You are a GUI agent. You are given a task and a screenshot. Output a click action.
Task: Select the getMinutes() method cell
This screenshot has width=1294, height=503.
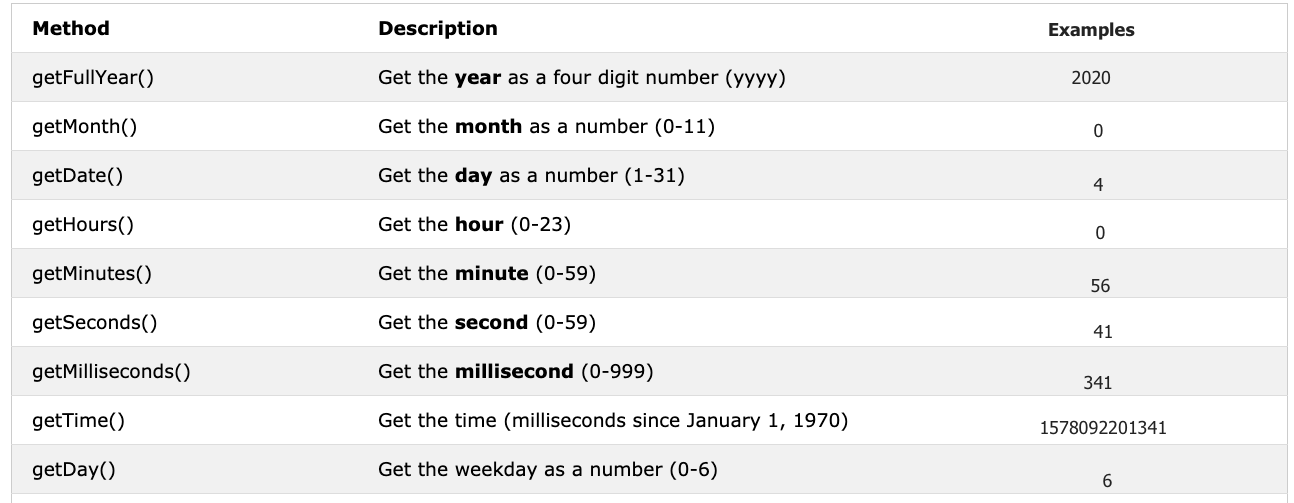coord(92,274)
